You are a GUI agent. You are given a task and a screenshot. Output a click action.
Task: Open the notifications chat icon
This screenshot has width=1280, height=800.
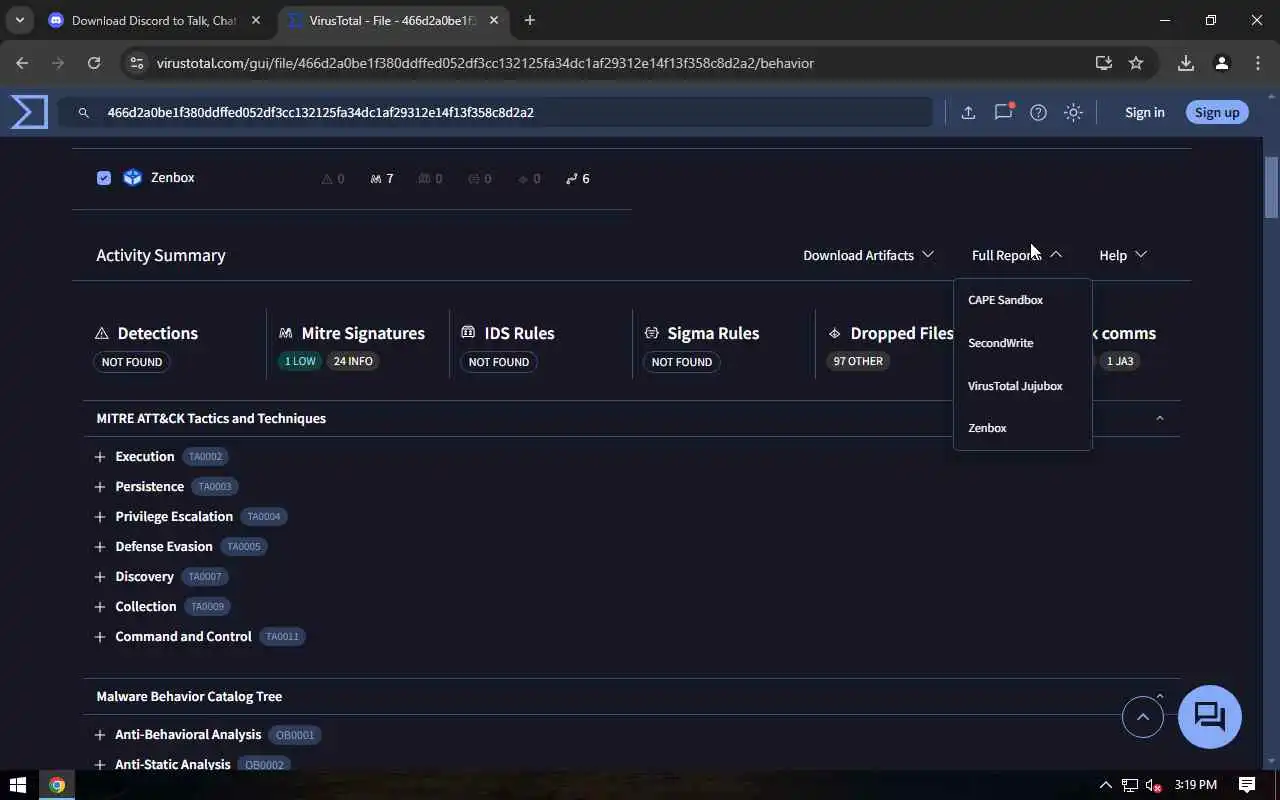(1003, 112)
